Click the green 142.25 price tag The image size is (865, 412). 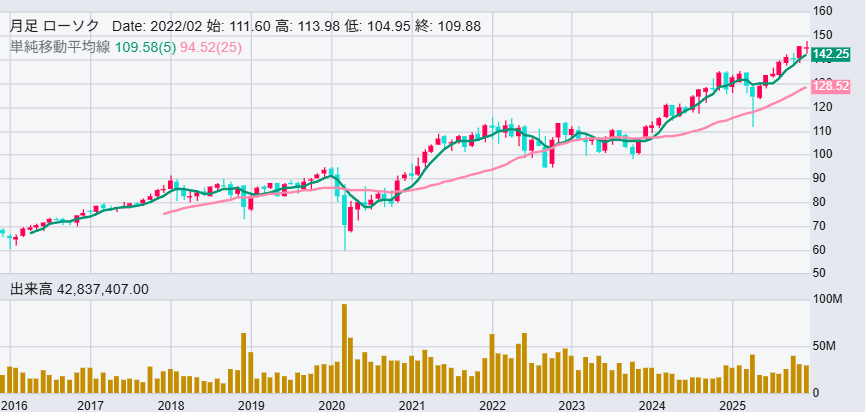(832, 54)
